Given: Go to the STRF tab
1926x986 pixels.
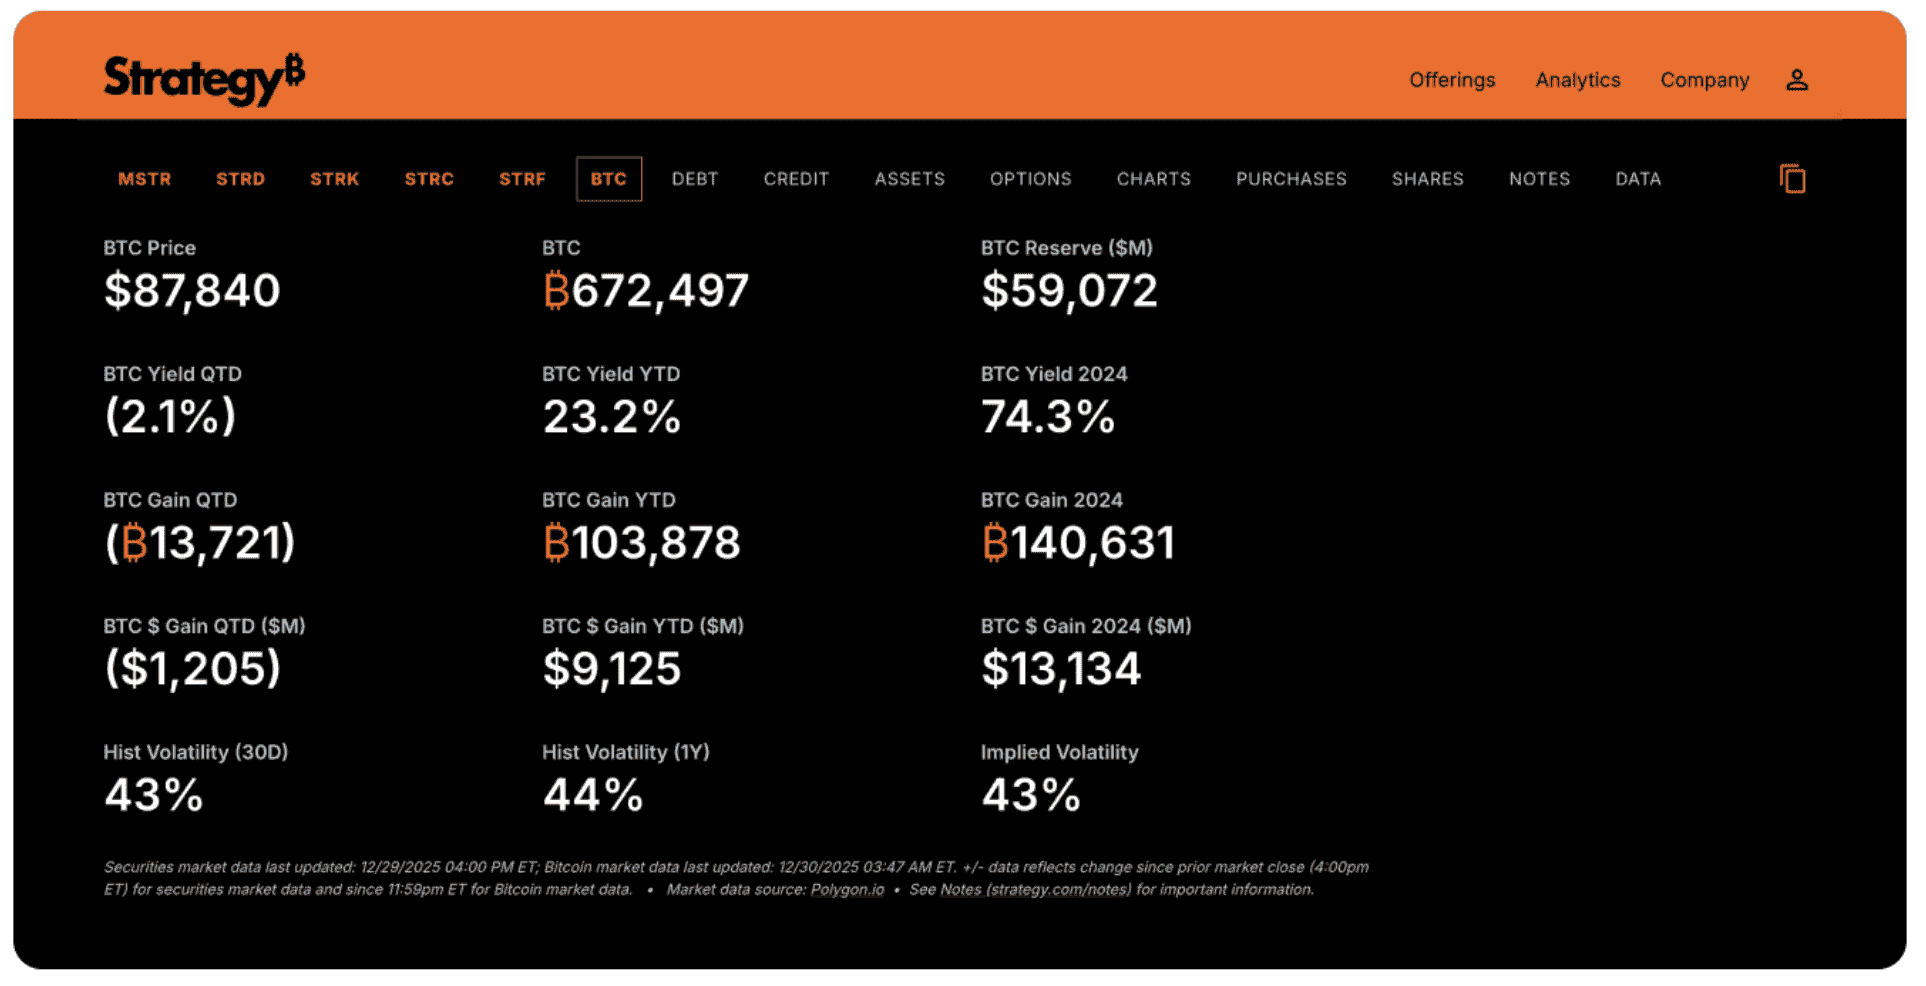Looking at the screenshot, I should click(x=522, y=179).
